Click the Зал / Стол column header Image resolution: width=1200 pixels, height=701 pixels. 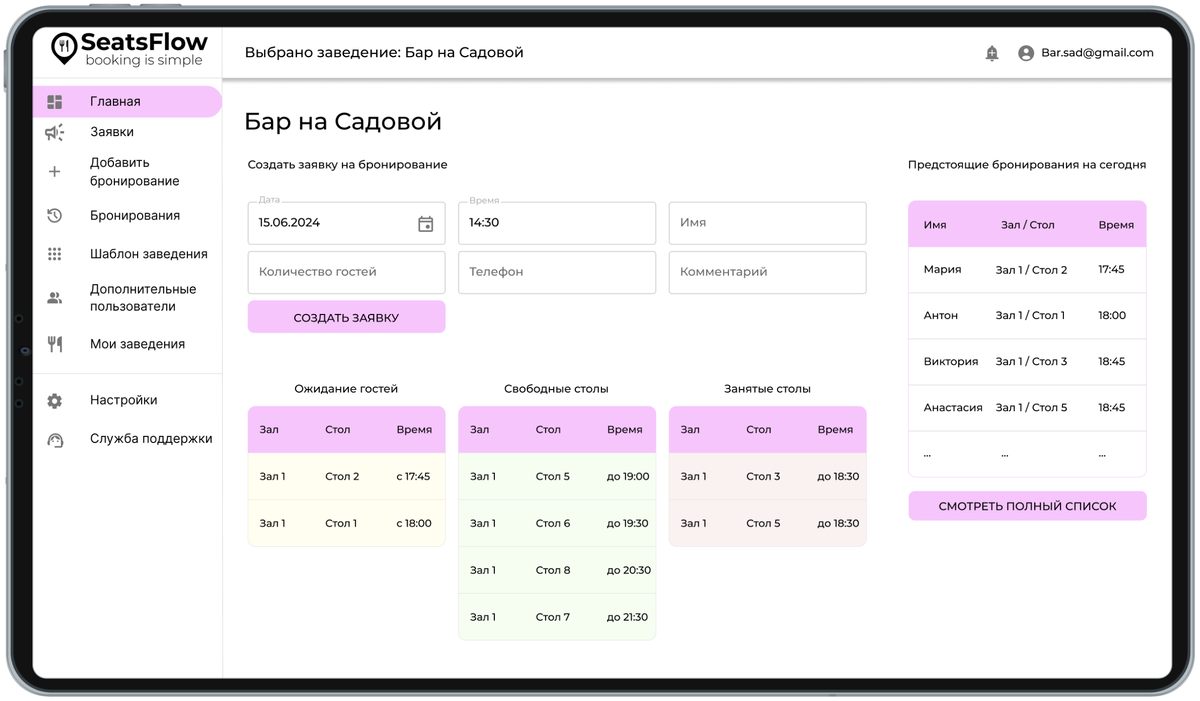[1027, 225]
